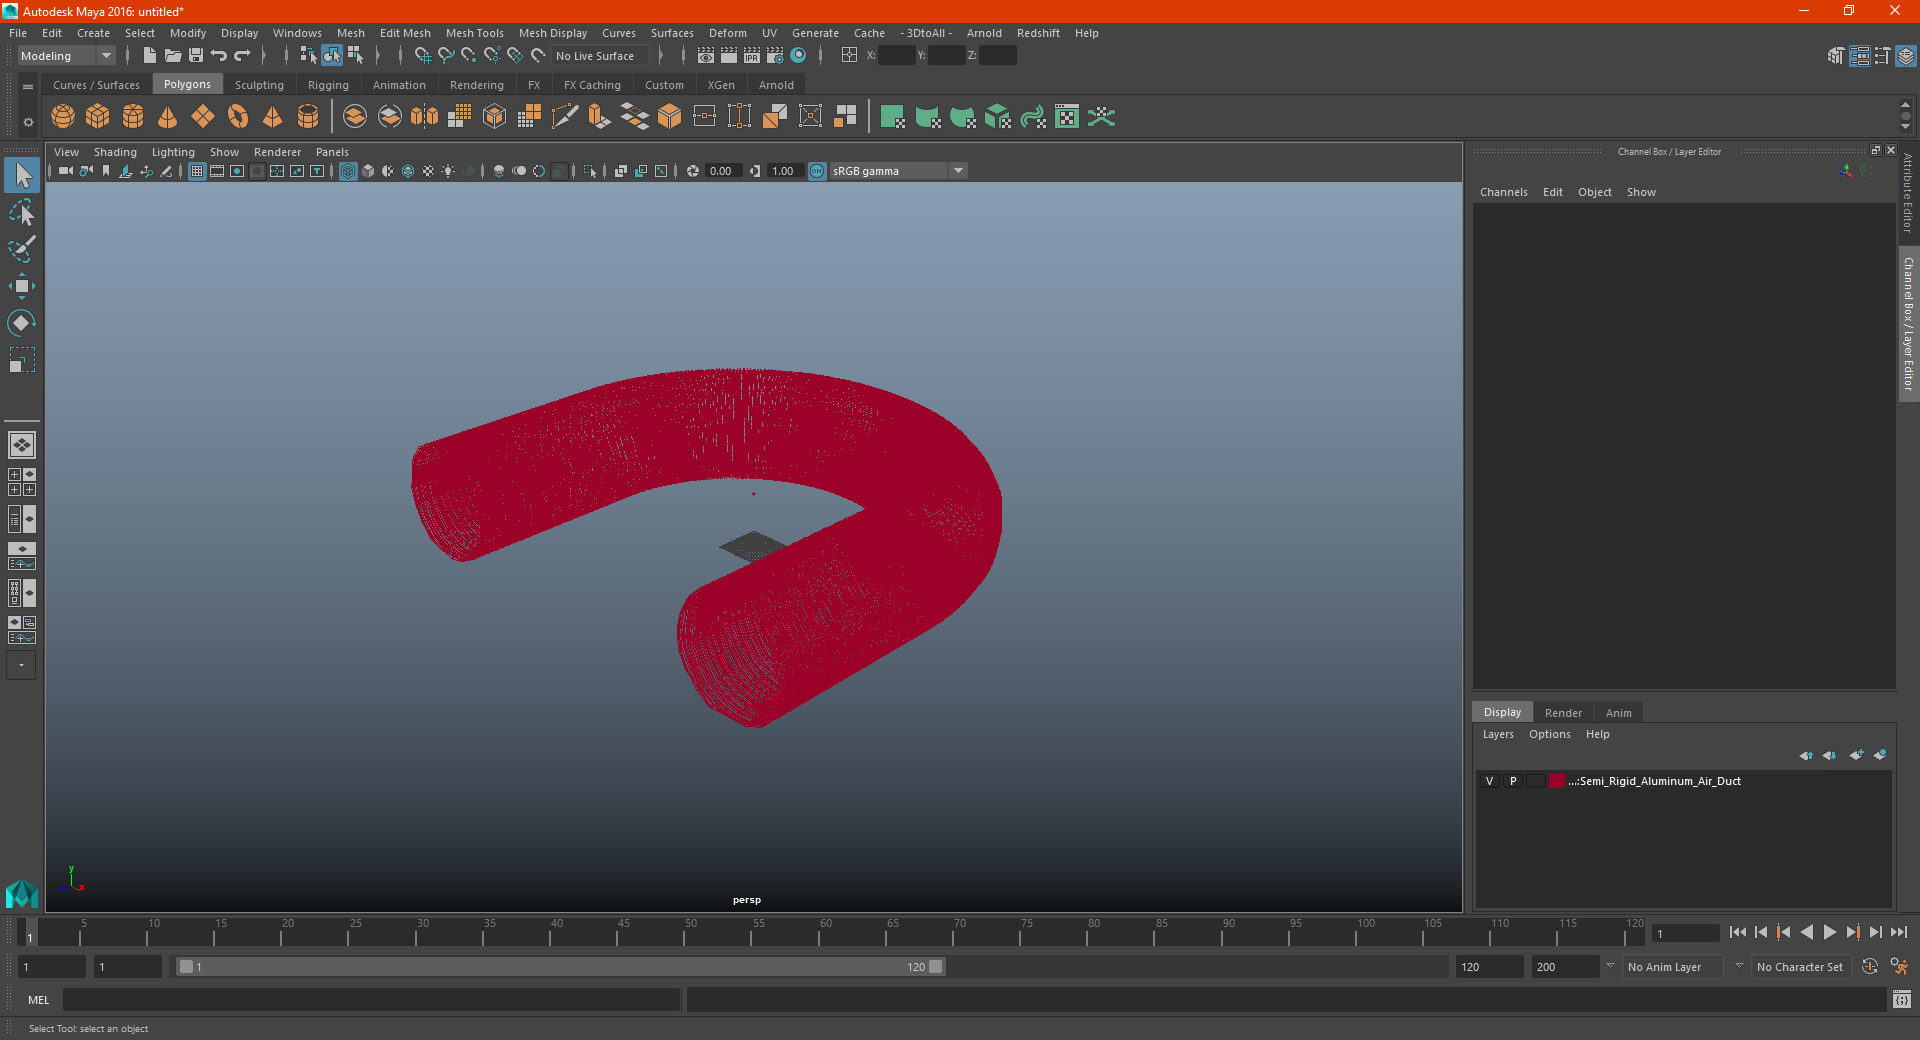
Task: Create a polygon pyramid from the shelf
Action: [x=273, y=117]
